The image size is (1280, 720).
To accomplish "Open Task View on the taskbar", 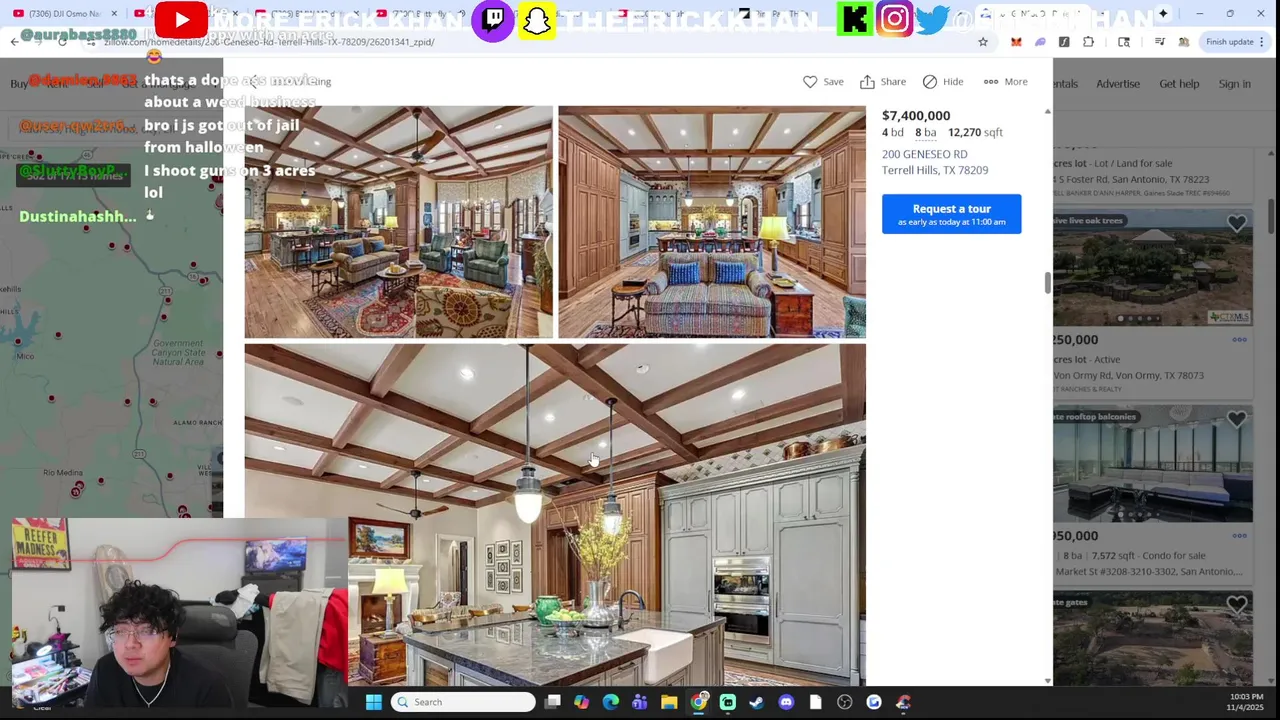I will (x=553, y=702).
